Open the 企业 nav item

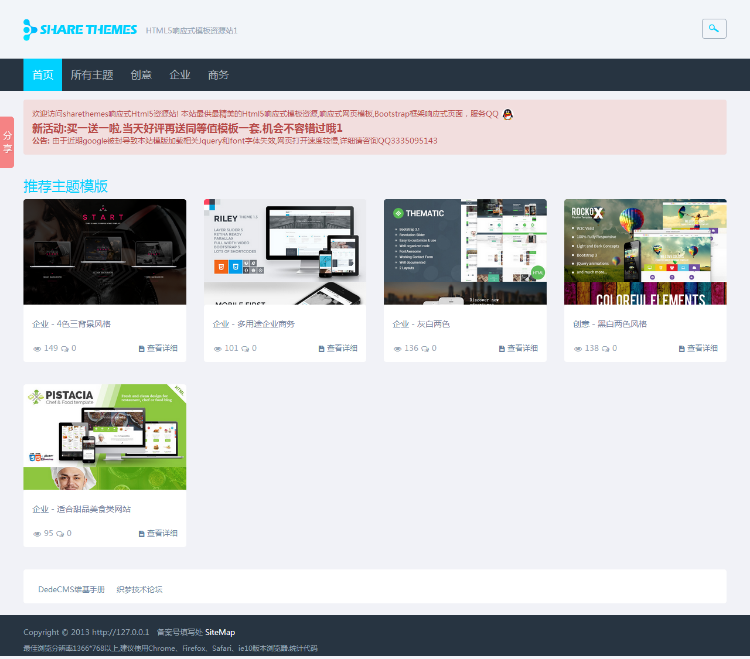pyautogui.click(x=180, y=75)
